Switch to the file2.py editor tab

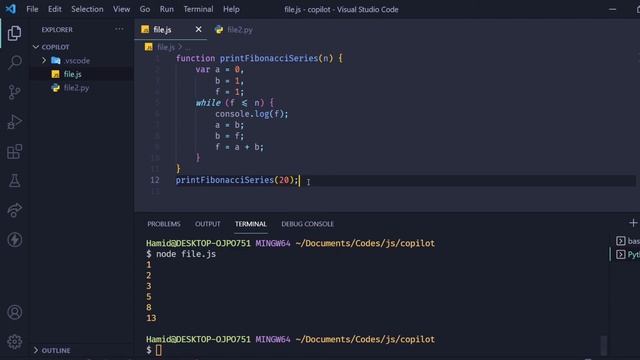point(234,29)
